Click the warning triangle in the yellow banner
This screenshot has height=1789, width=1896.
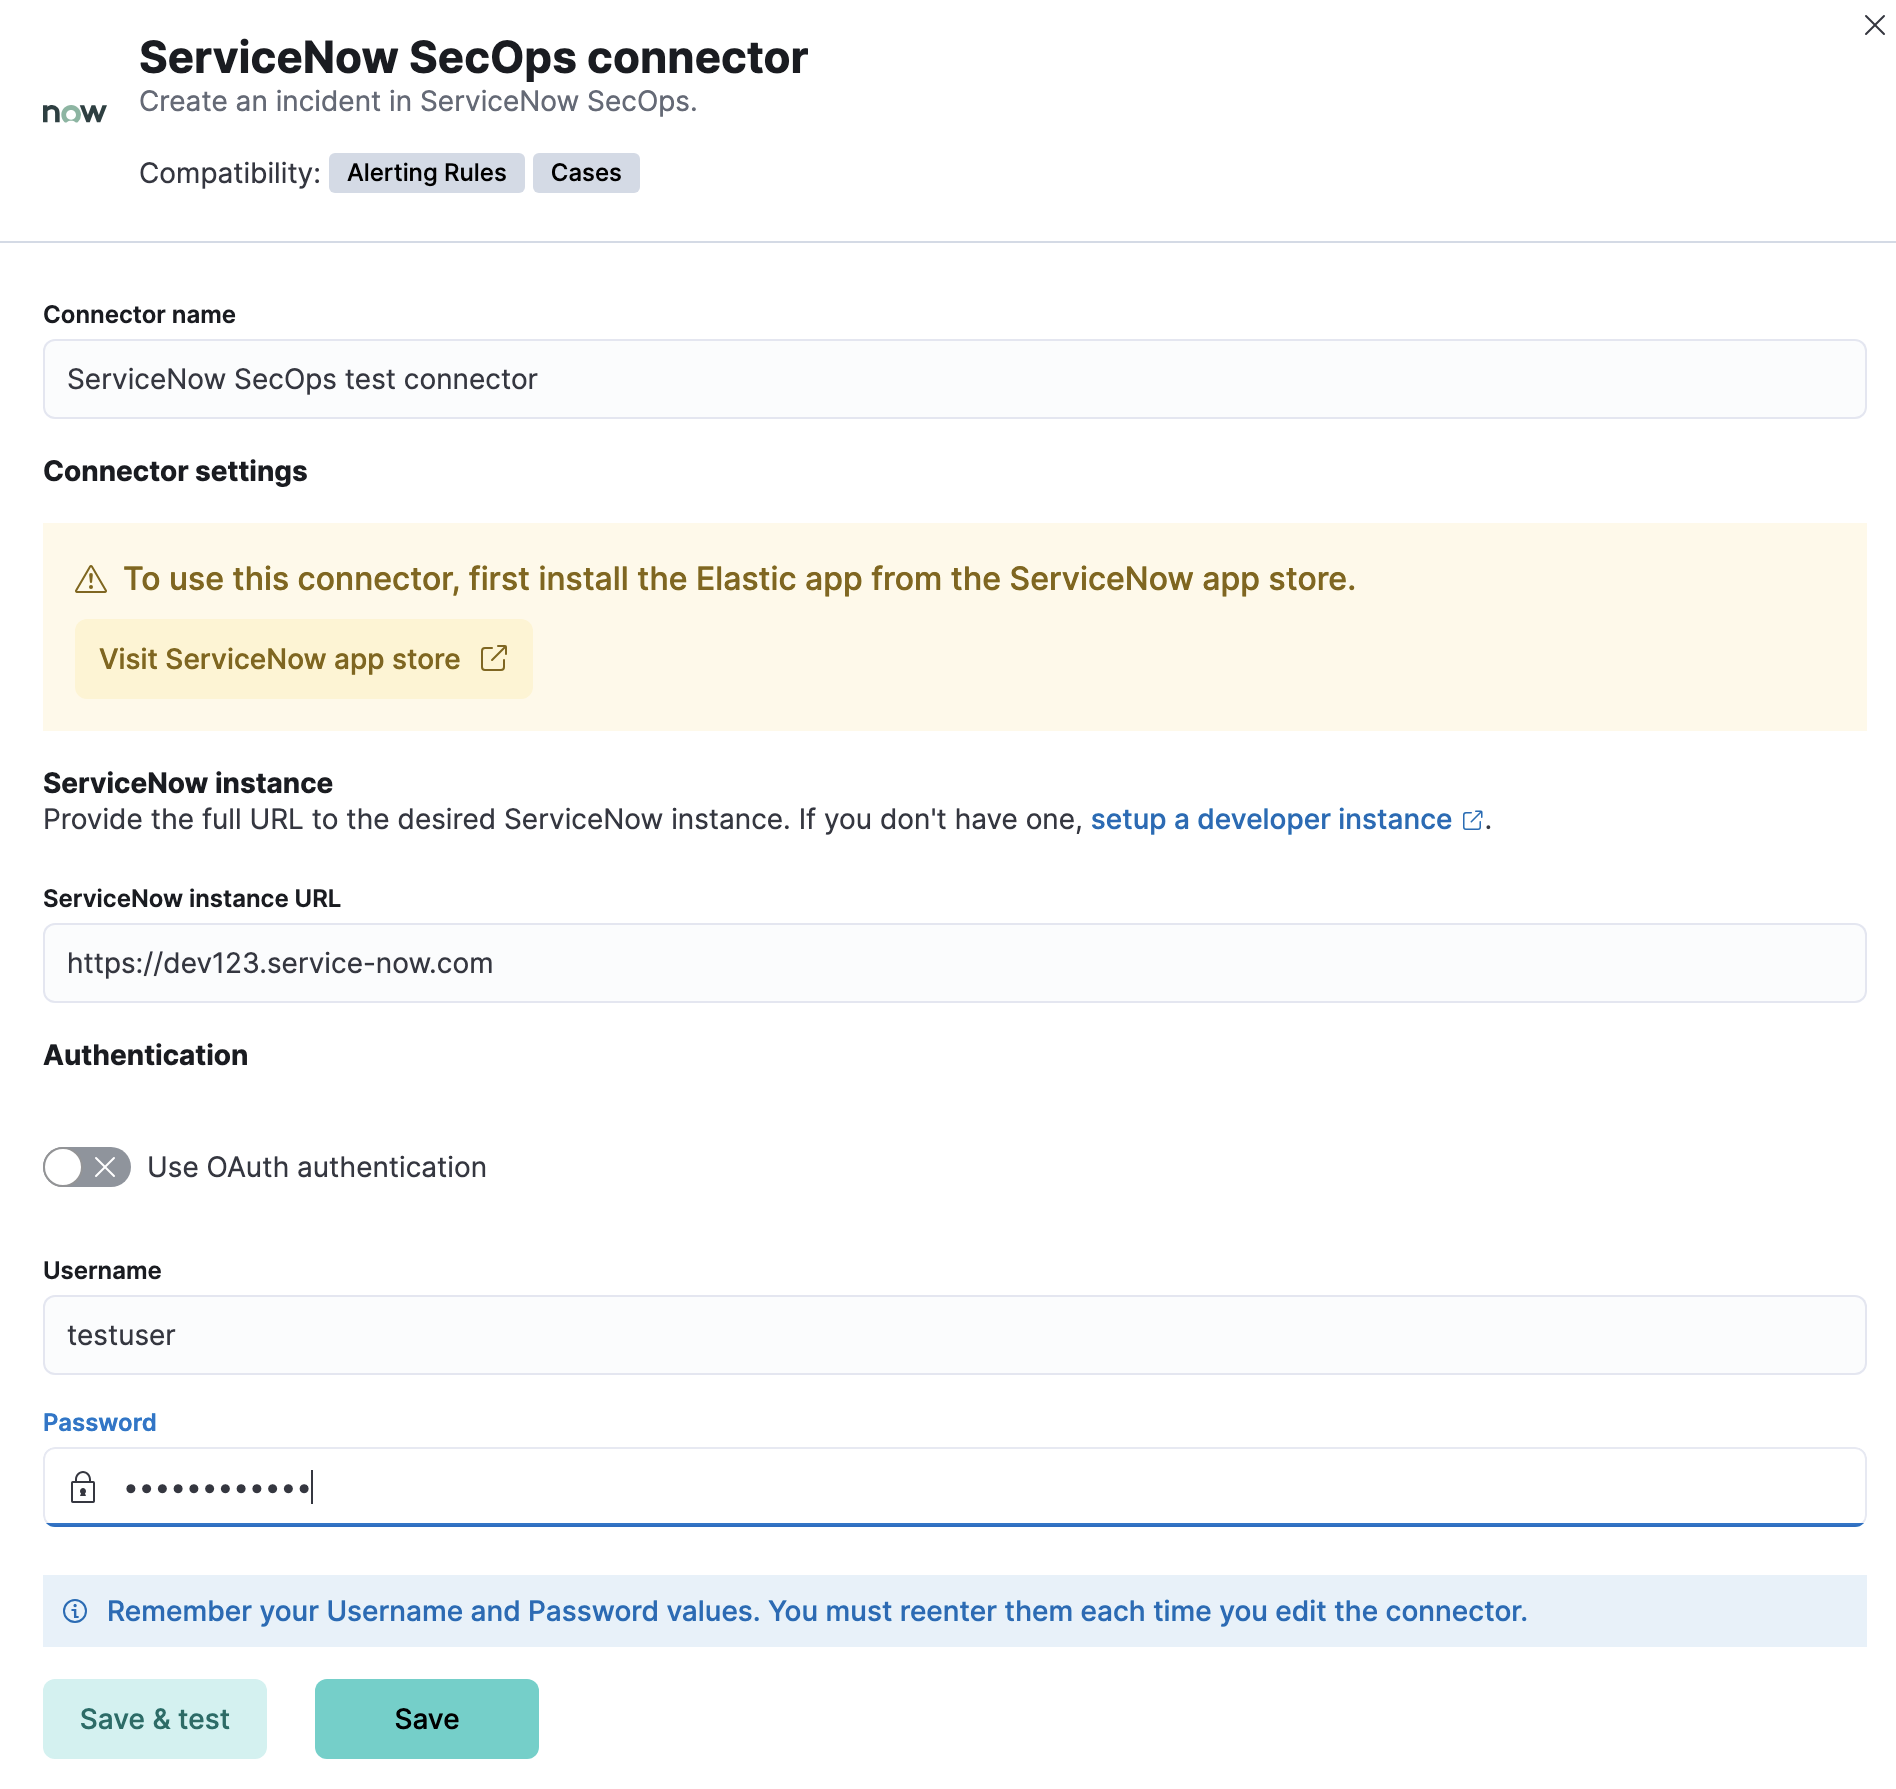click(x=91, y=578)
